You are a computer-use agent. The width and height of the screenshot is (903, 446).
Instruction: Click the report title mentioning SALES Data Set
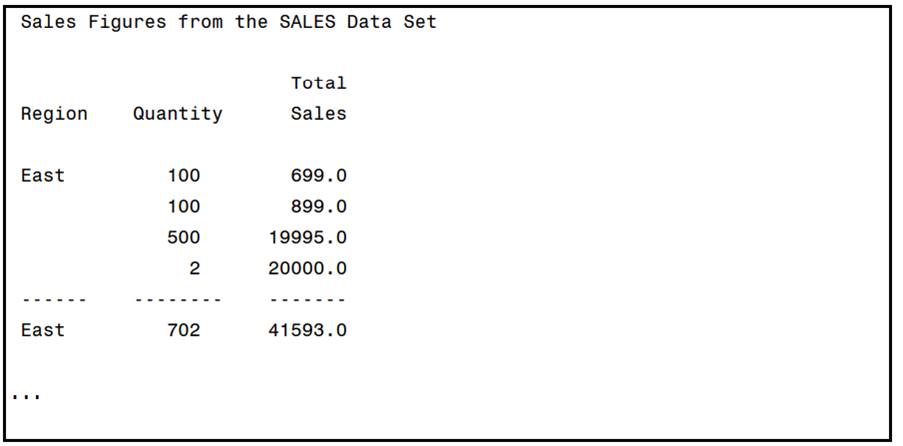pos(228,22)
